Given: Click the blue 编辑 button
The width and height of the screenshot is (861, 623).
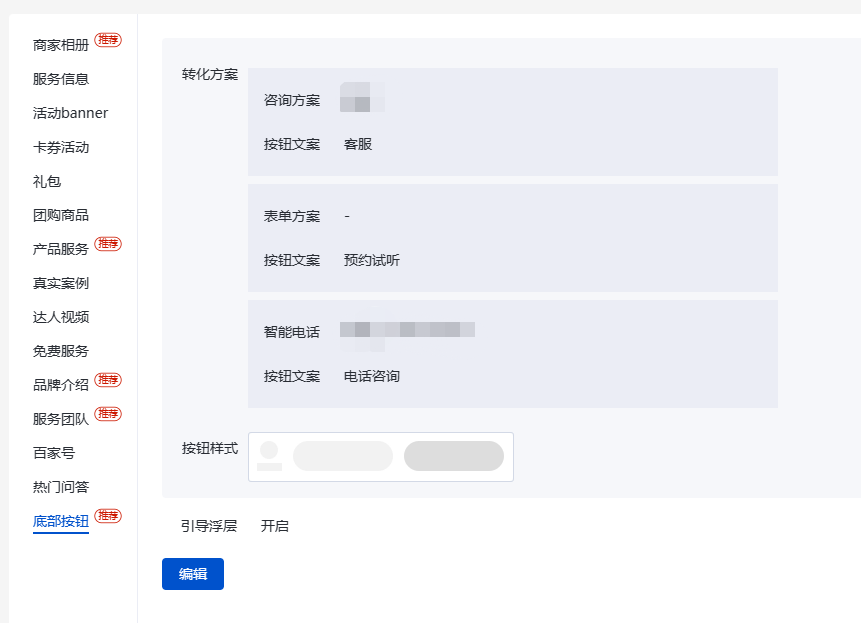Looking at the screenshot, I should (193, 574).
